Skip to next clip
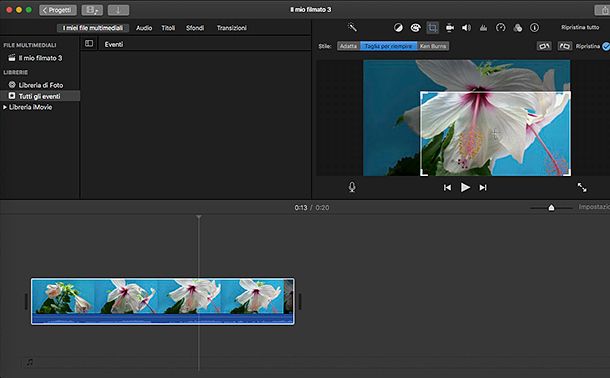 pos(483,188)
